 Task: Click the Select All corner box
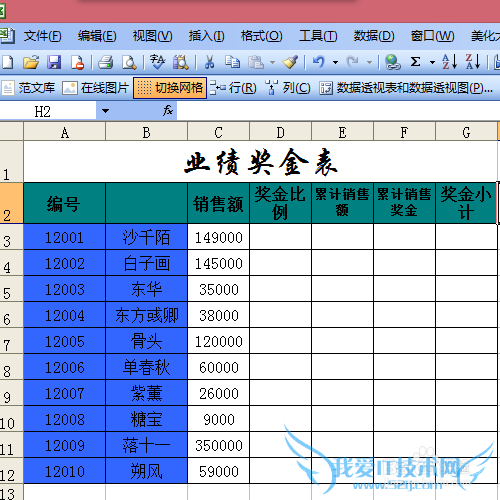click(11, 131)
